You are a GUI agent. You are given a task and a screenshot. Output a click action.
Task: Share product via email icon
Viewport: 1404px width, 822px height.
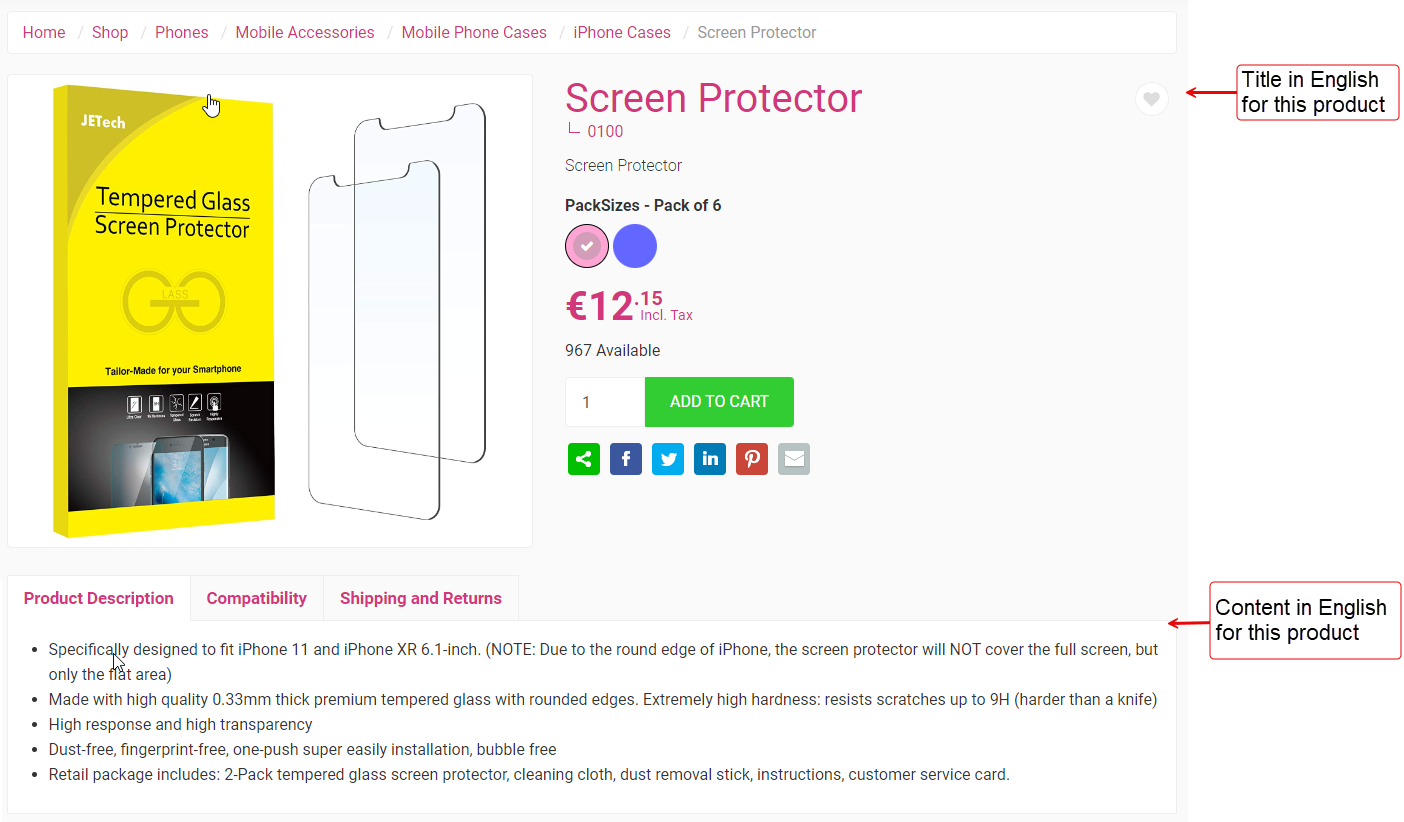(x=794, y=459)
